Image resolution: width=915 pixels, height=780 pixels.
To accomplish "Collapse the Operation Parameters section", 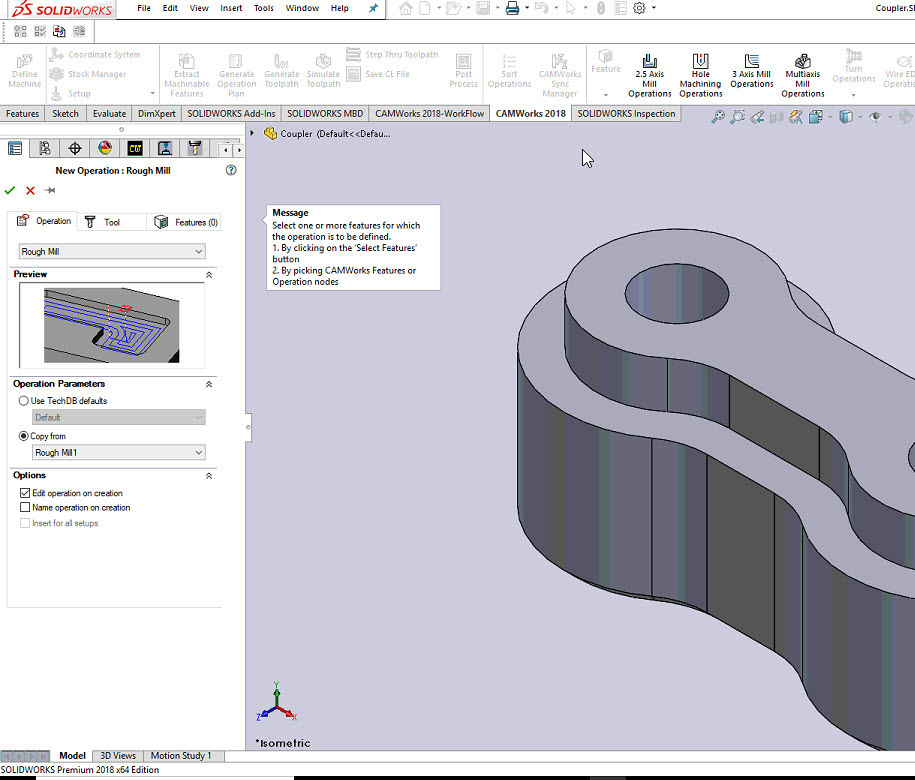I will click(209, 384).
